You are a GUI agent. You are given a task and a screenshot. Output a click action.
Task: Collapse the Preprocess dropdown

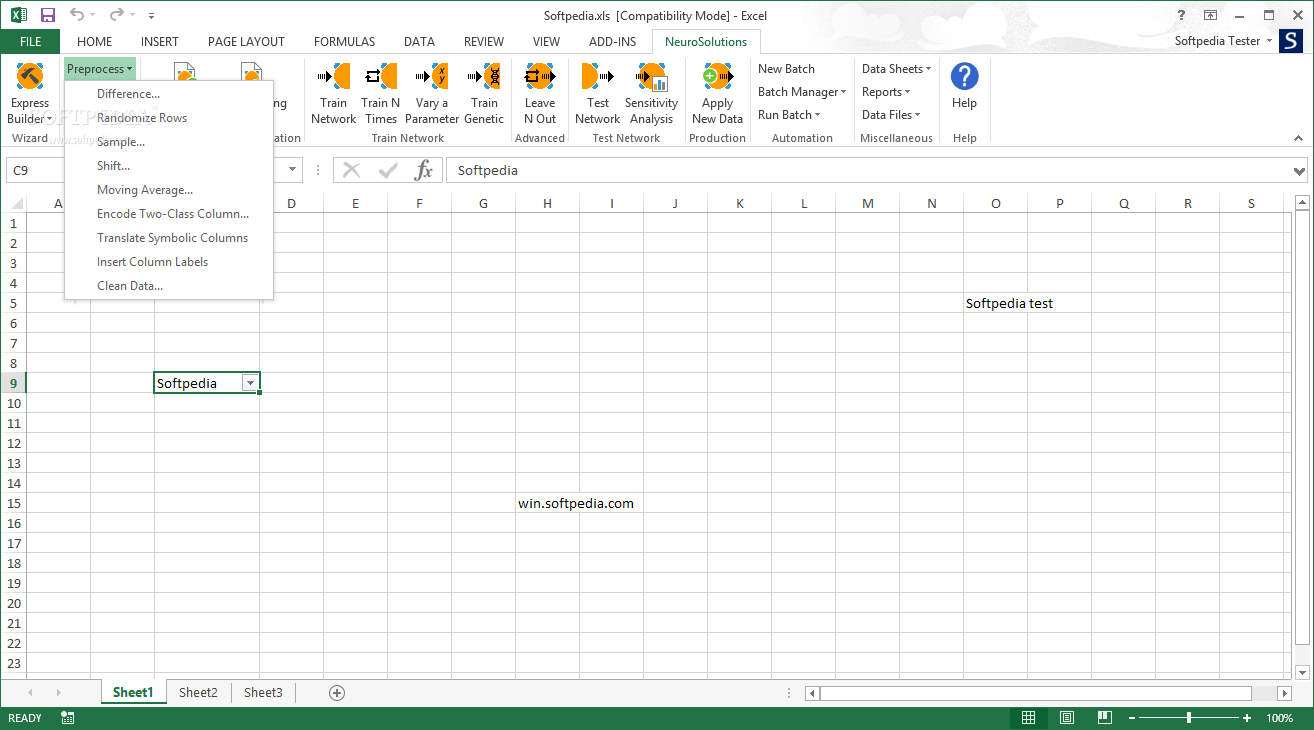click(x=100, y=69)
